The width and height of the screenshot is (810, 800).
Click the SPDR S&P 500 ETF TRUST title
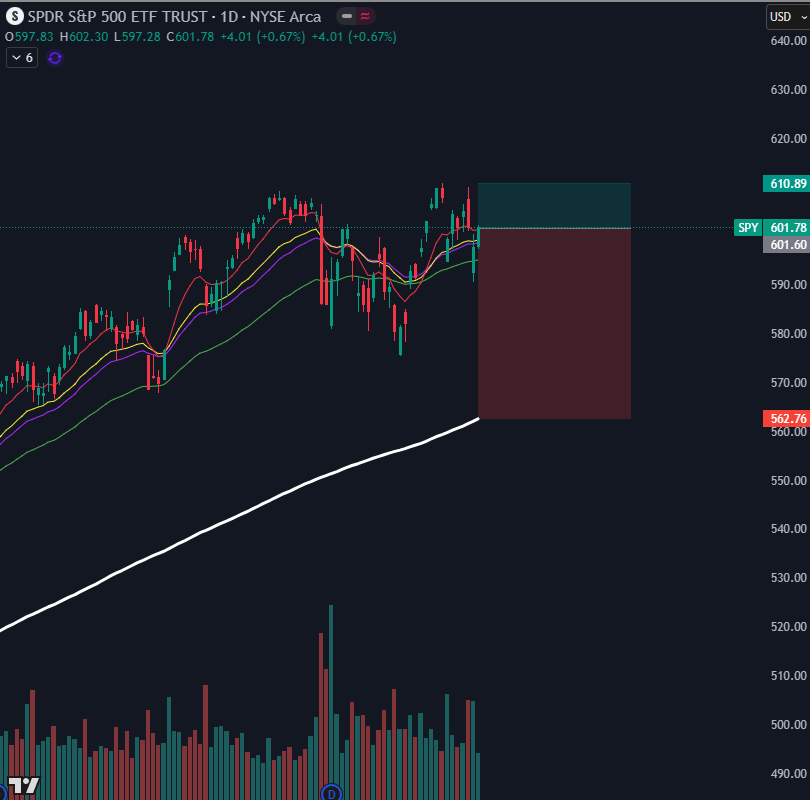[x=117, y=17]
